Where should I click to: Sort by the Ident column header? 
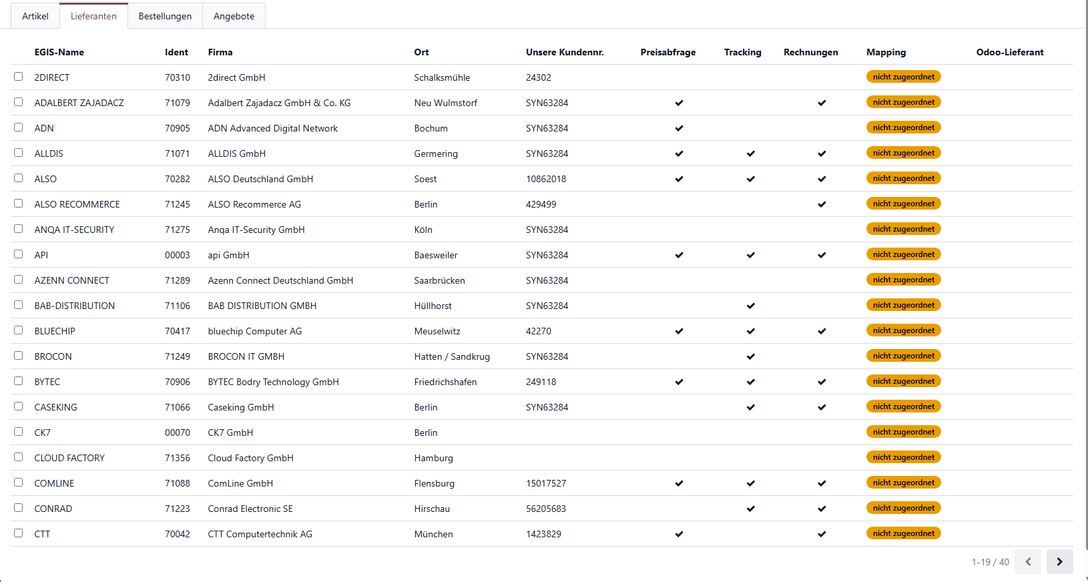click(x=176, y=52)
